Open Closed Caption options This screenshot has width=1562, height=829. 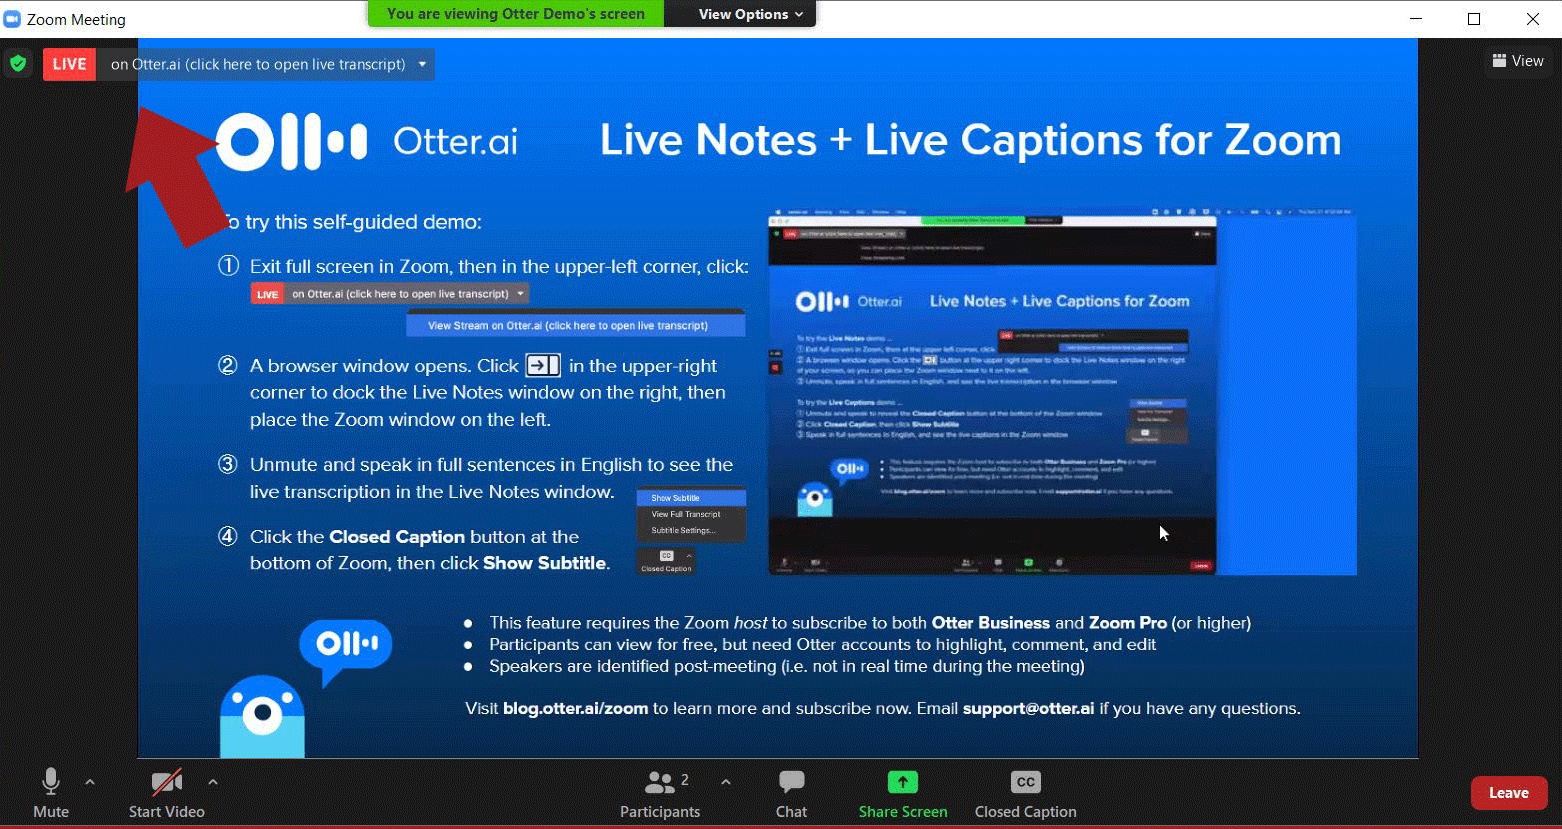(1025, 794)
